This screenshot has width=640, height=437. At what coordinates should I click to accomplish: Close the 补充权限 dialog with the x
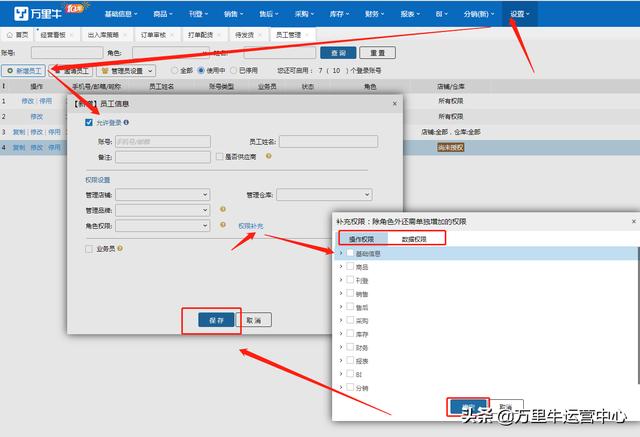tap(634, 221)
